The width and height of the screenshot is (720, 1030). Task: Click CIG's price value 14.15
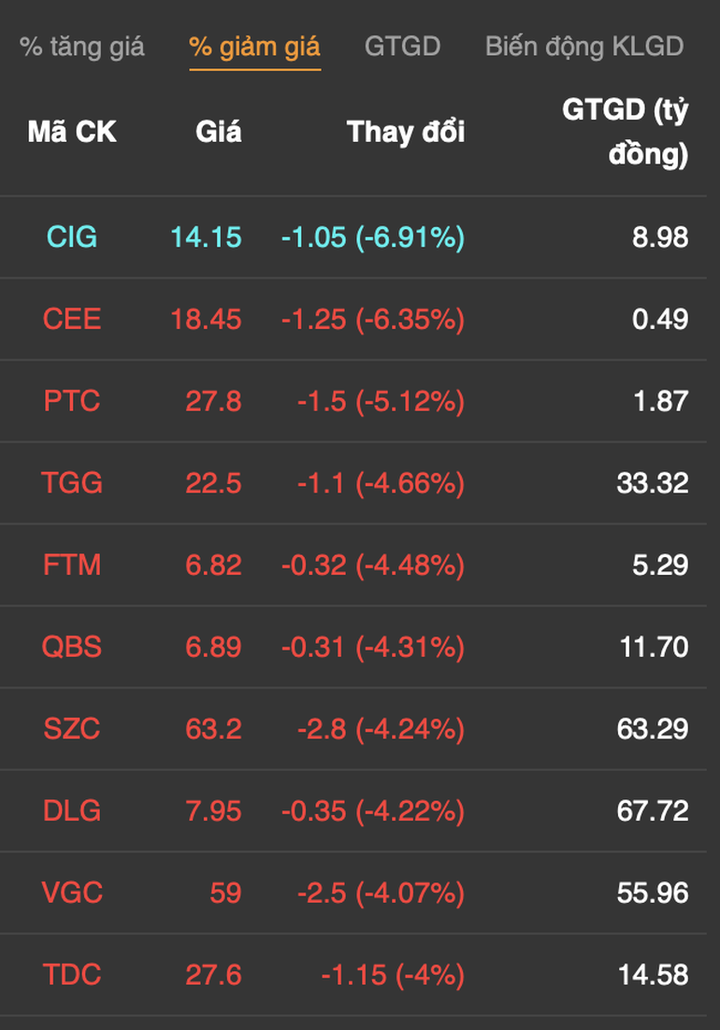(x=206, y=237)
